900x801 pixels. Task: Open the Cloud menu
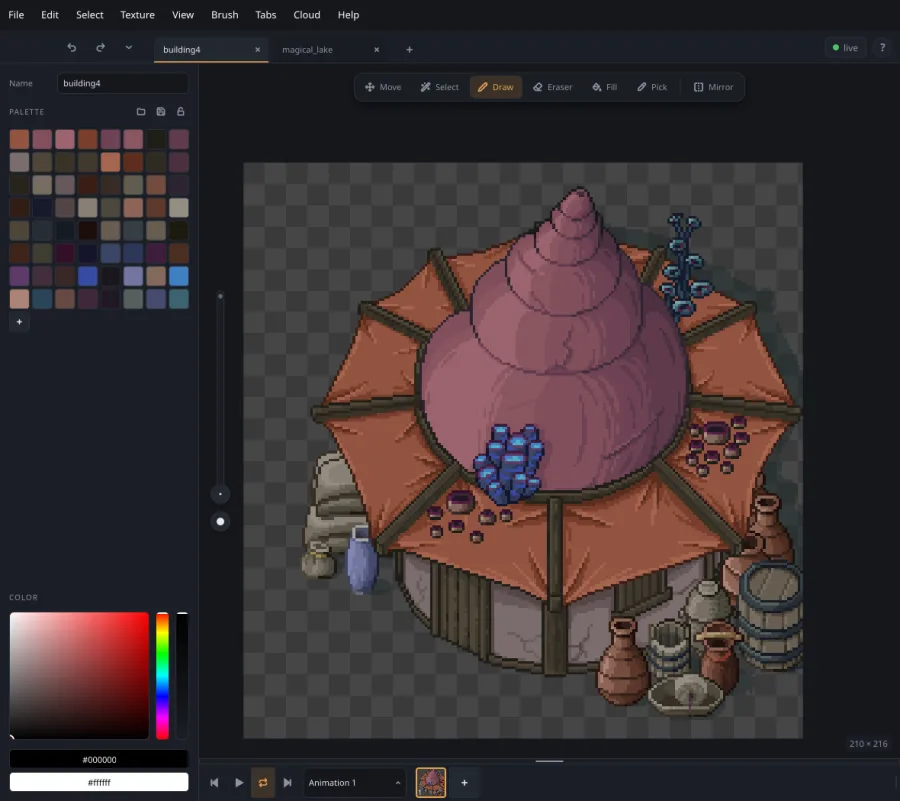[307, 15]
